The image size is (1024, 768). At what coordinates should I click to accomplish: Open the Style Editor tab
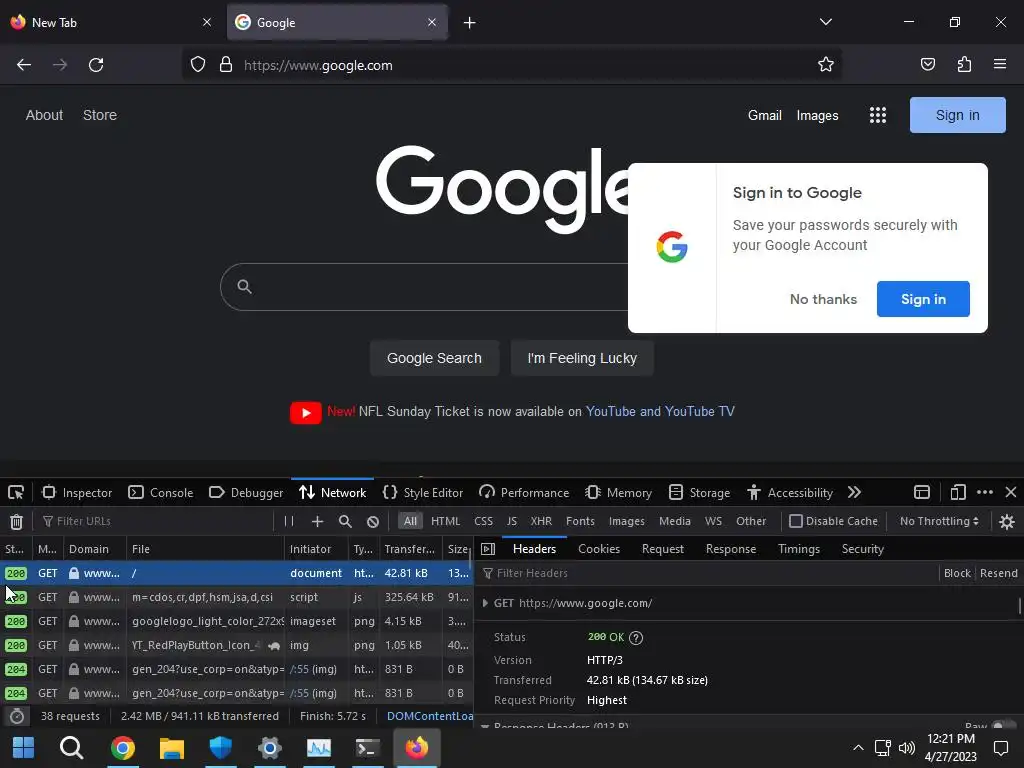[x=423, y=492]
